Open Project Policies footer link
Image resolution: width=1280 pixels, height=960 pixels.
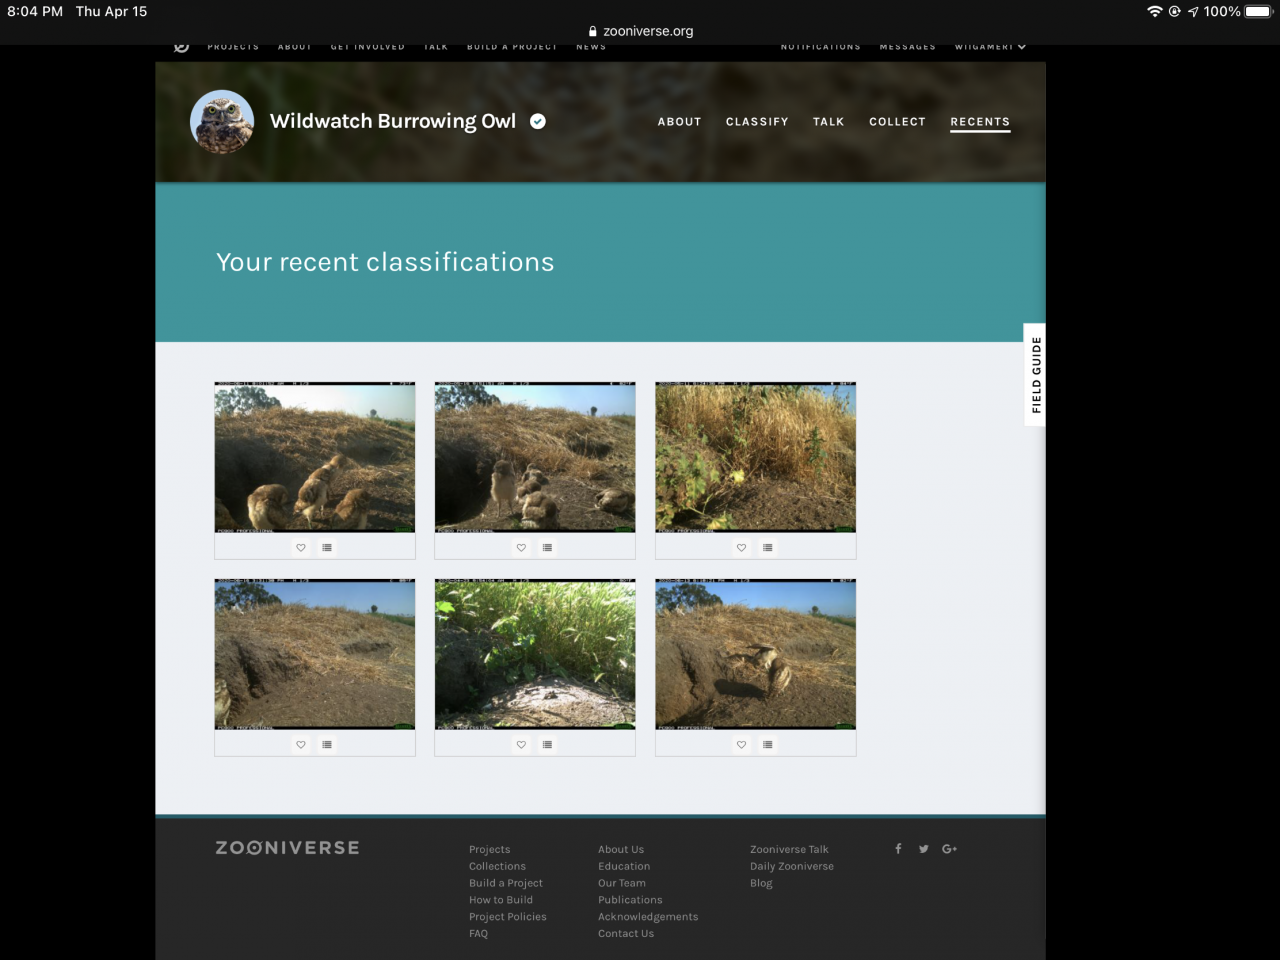(x=508, y=917)
